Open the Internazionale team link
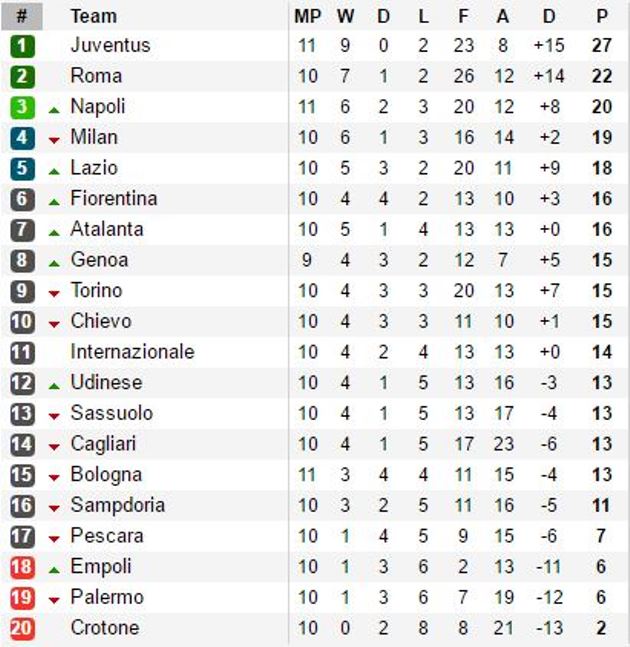The height and width of the screenshot is (647, 630). [132, 352]
